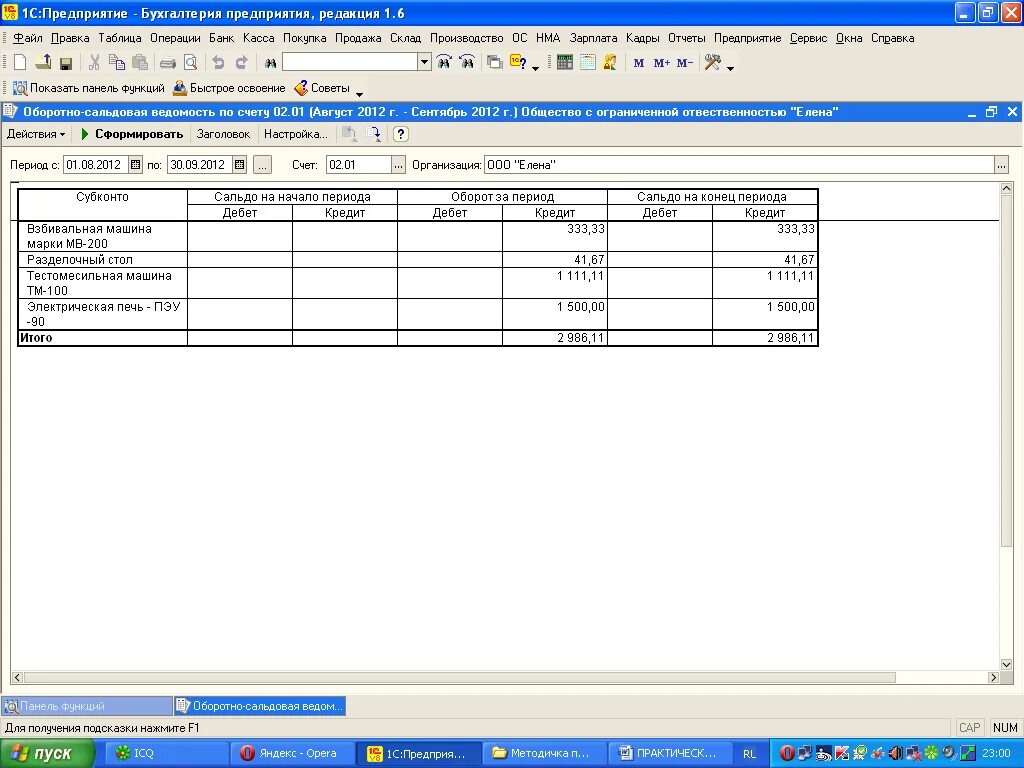Click the Настройка... button

296,134
